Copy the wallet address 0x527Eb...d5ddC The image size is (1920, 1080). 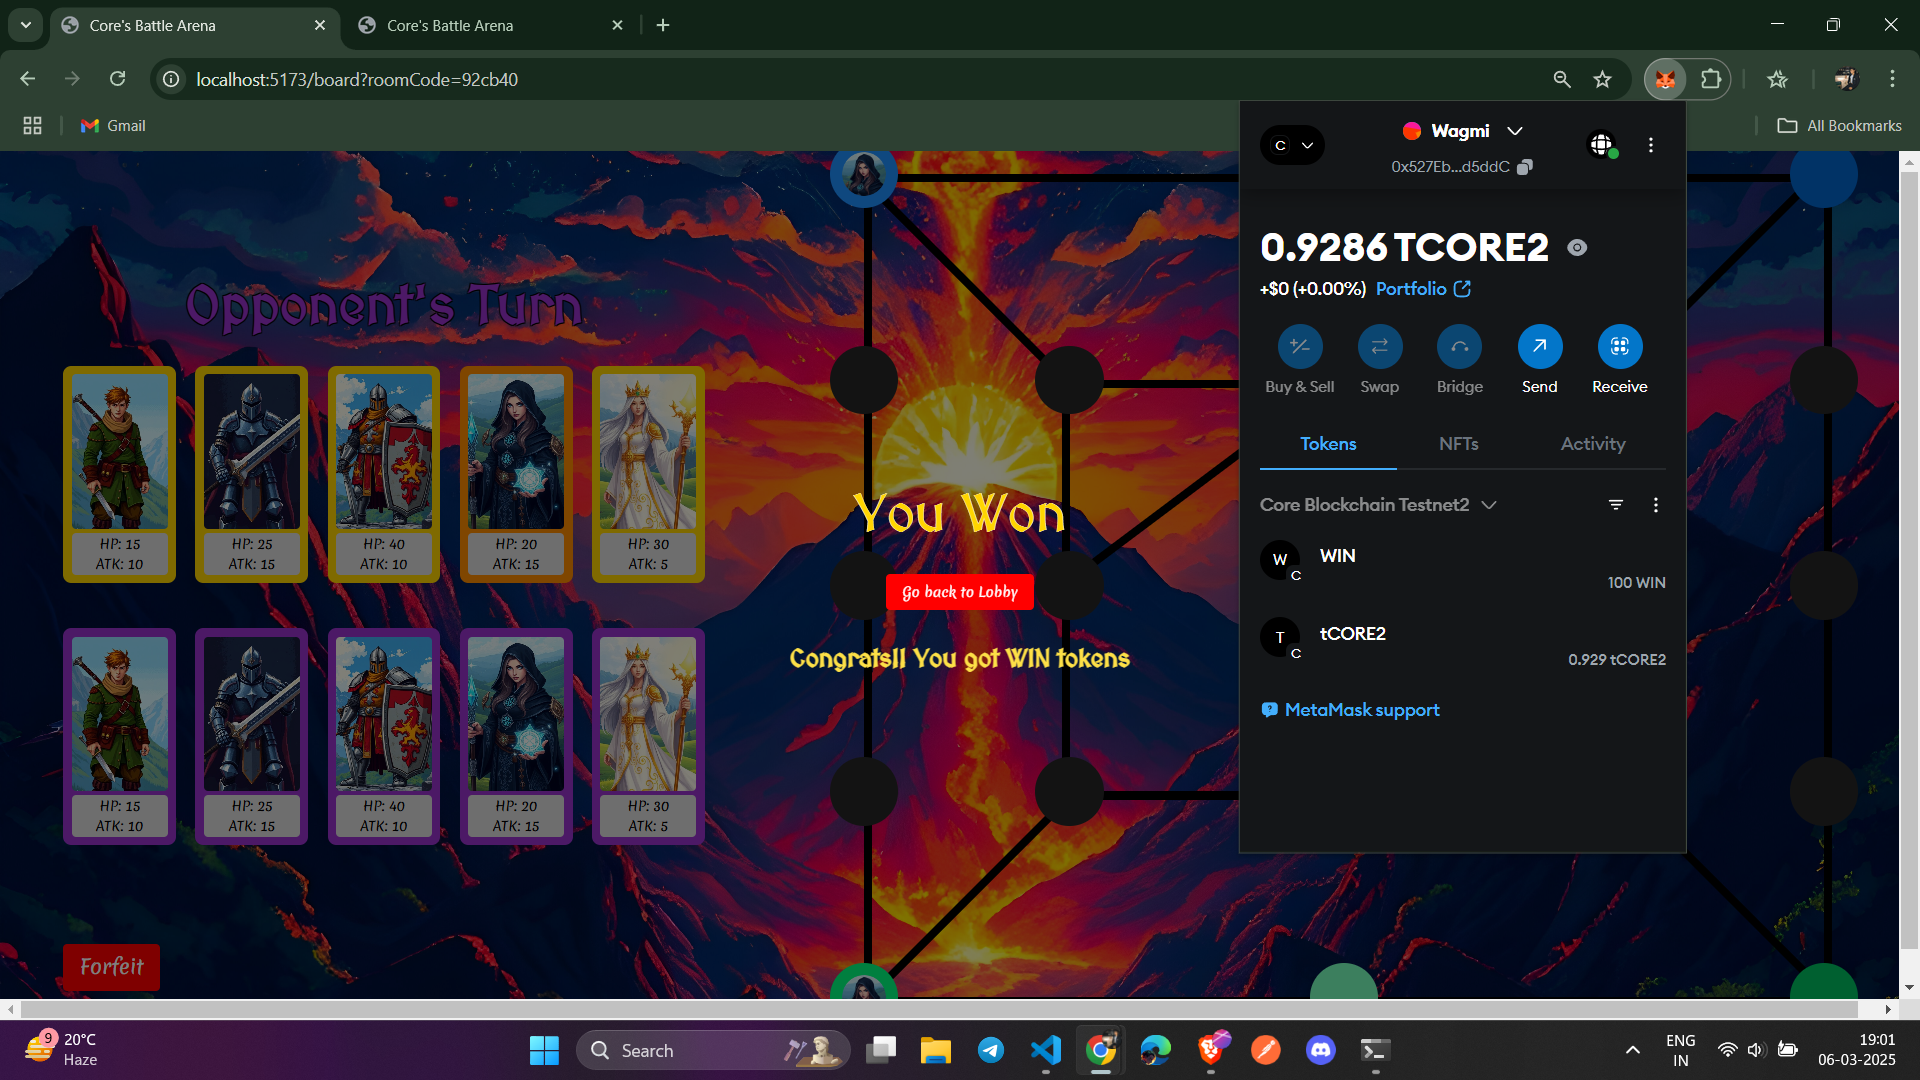click(1524, 167)
